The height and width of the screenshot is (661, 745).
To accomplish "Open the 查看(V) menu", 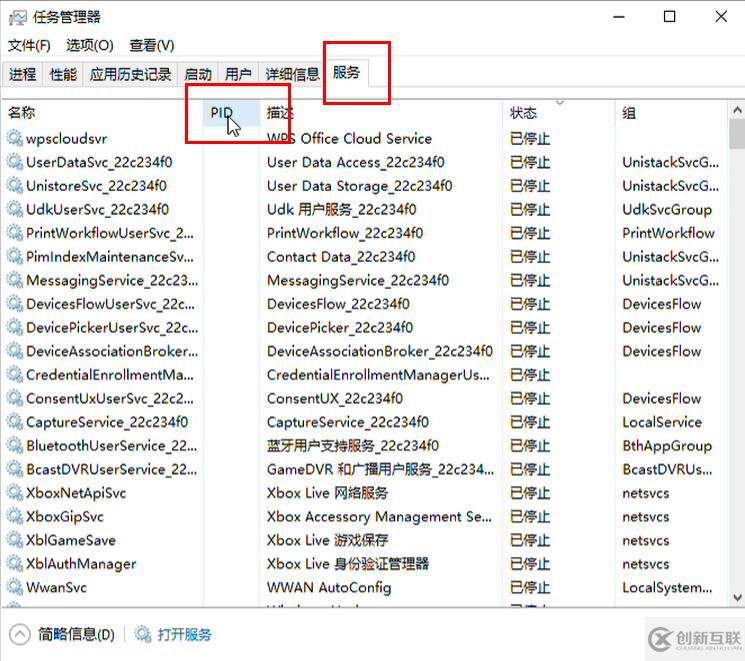I will pos(152,46).
